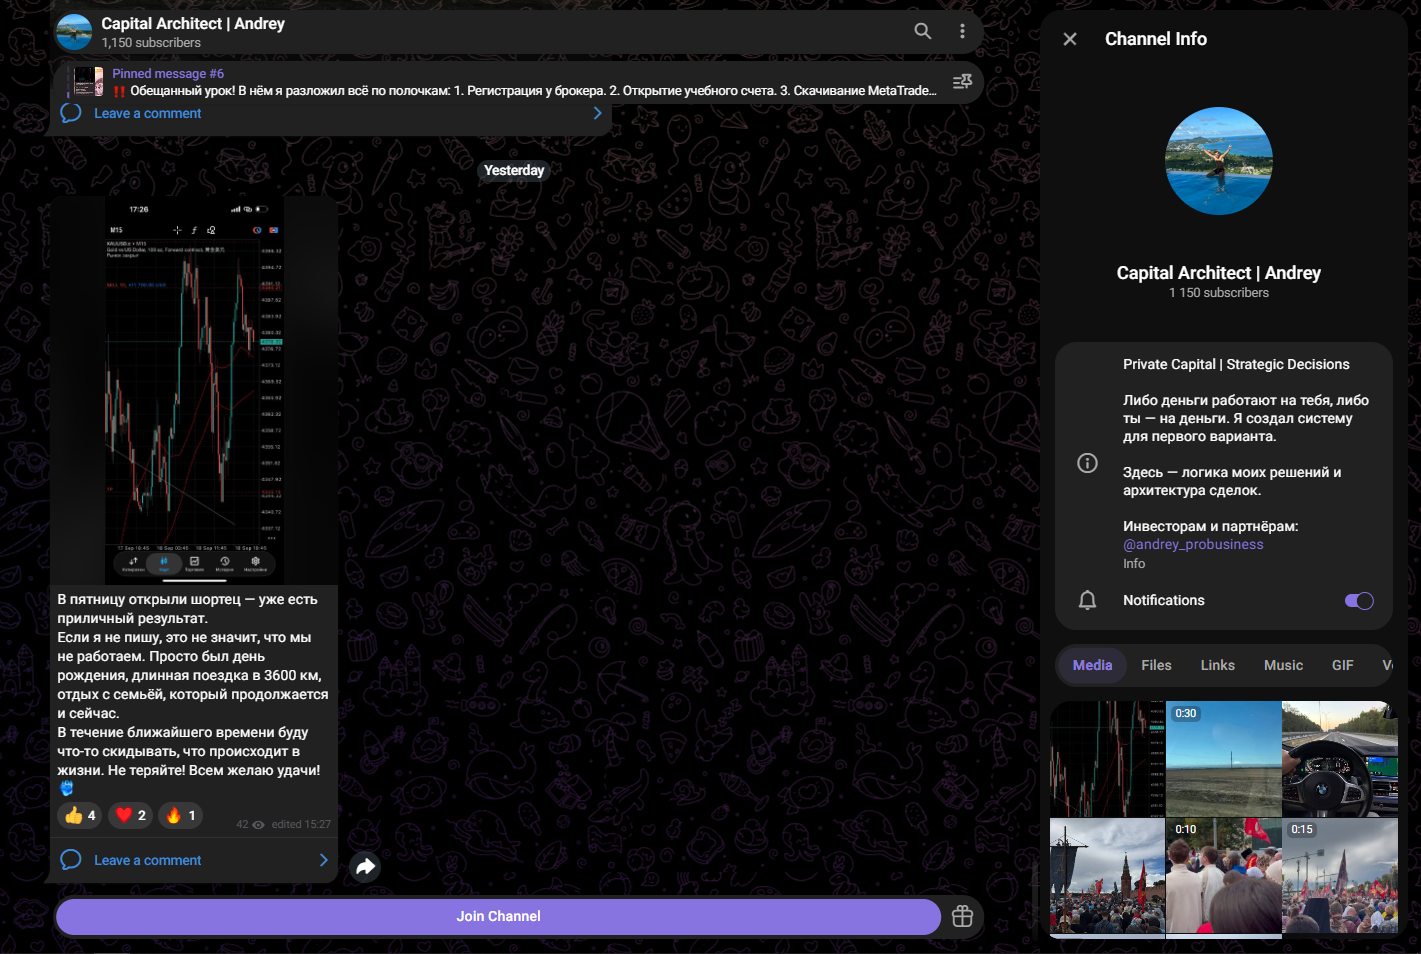Viewport: 1421px width, 954px height.
Task: Open the Kremlin tower crowd photo thumbnail
Action: coord(1107,876)
